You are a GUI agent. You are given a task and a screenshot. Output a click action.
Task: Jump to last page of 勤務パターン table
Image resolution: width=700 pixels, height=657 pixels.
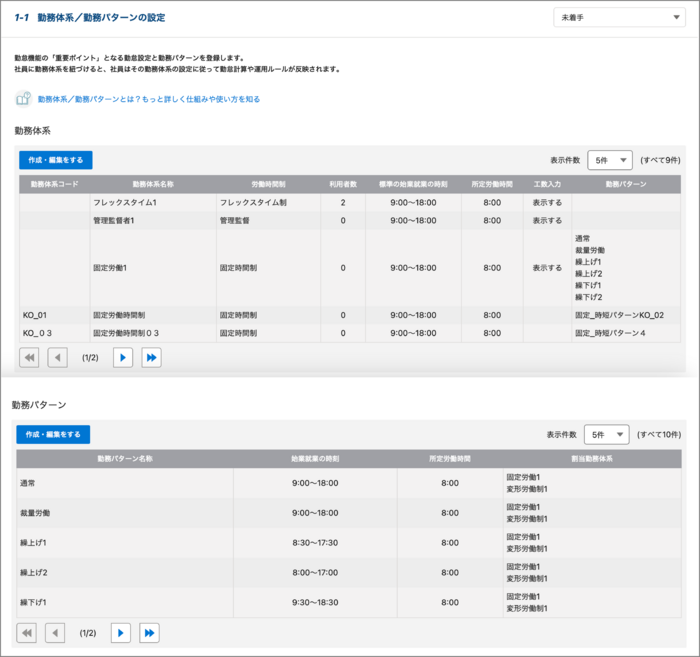point(149,632)
